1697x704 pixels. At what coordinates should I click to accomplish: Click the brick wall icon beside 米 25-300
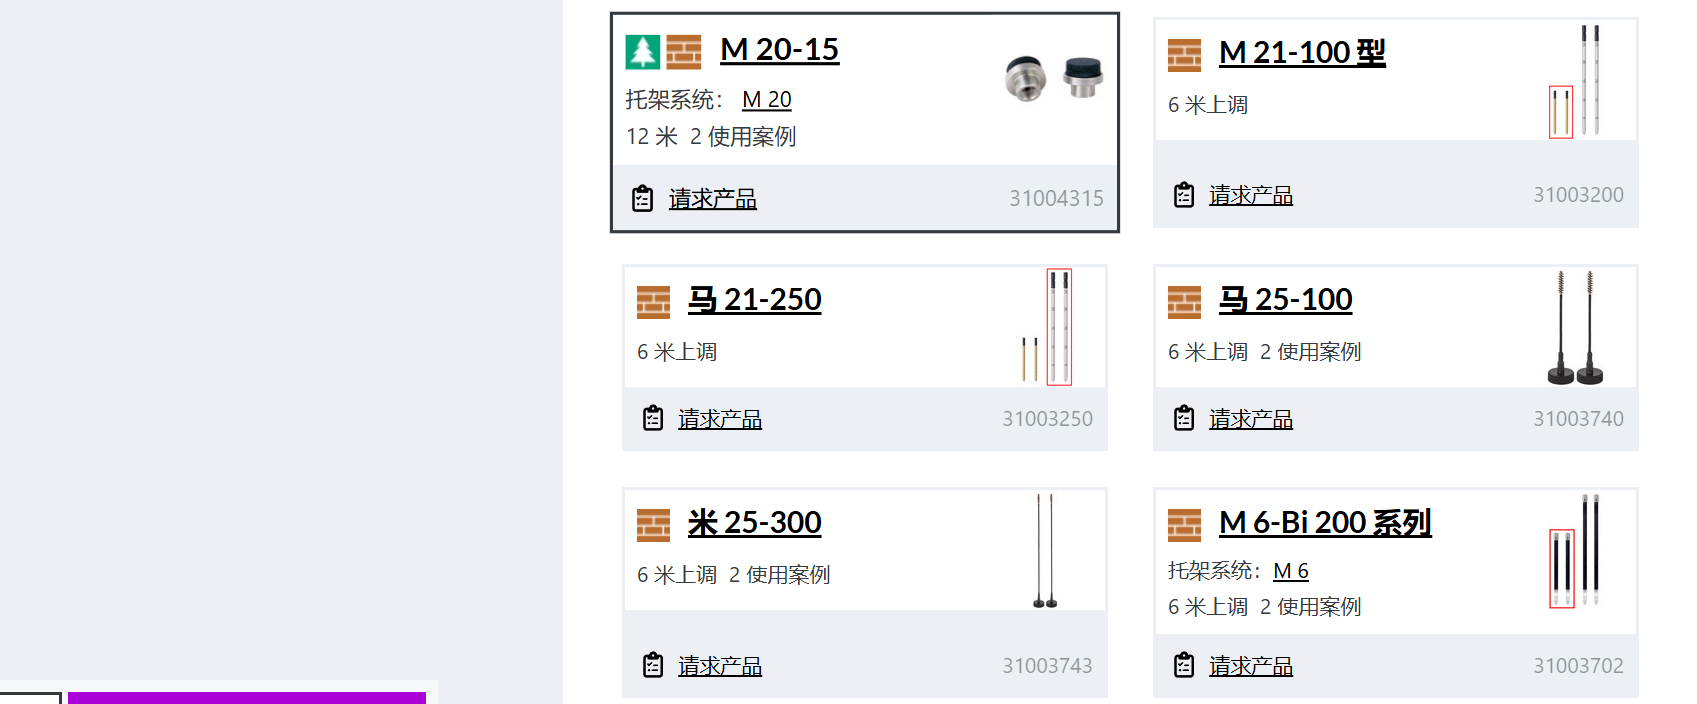pyautogui.click(x=653, y=525)
